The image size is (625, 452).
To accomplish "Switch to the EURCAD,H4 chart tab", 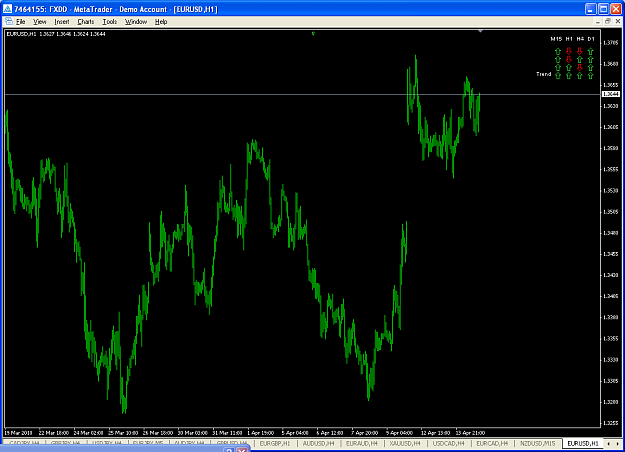I will point(492,443).
